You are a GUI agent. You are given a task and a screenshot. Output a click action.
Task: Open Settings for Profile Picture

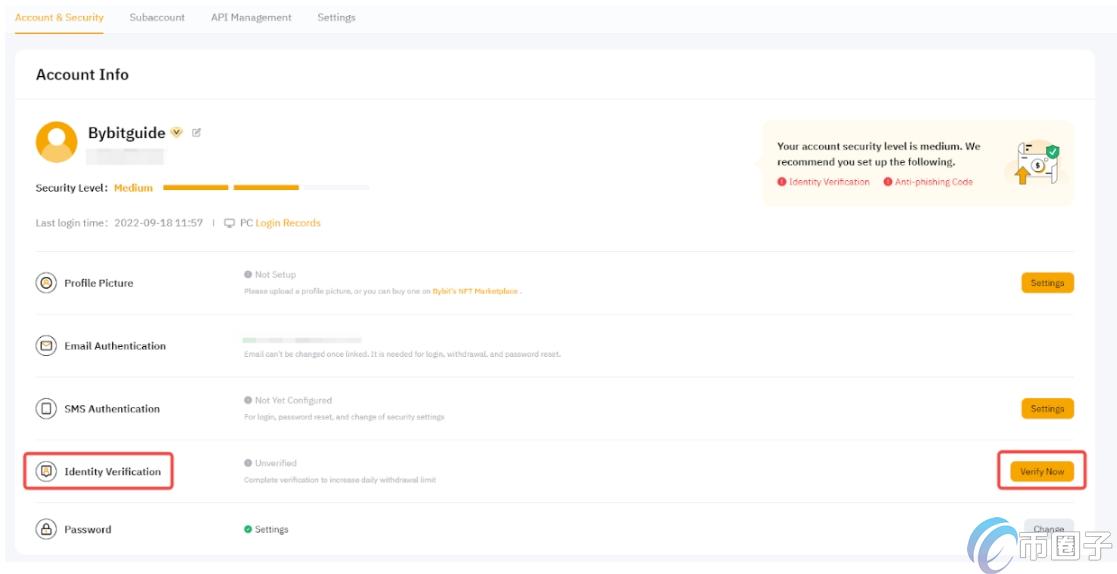tap(1047, 283)
